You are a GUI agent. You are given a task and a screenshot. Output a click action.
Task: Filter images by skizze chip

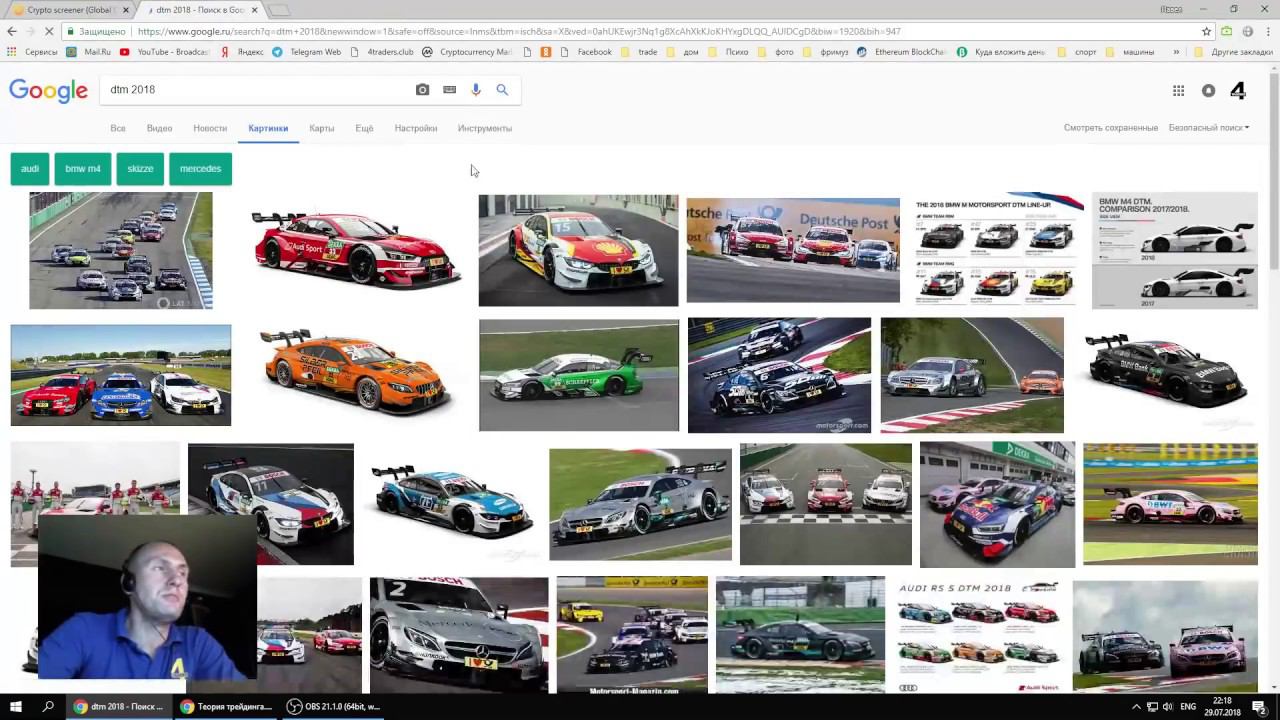(x=140, y=169)
